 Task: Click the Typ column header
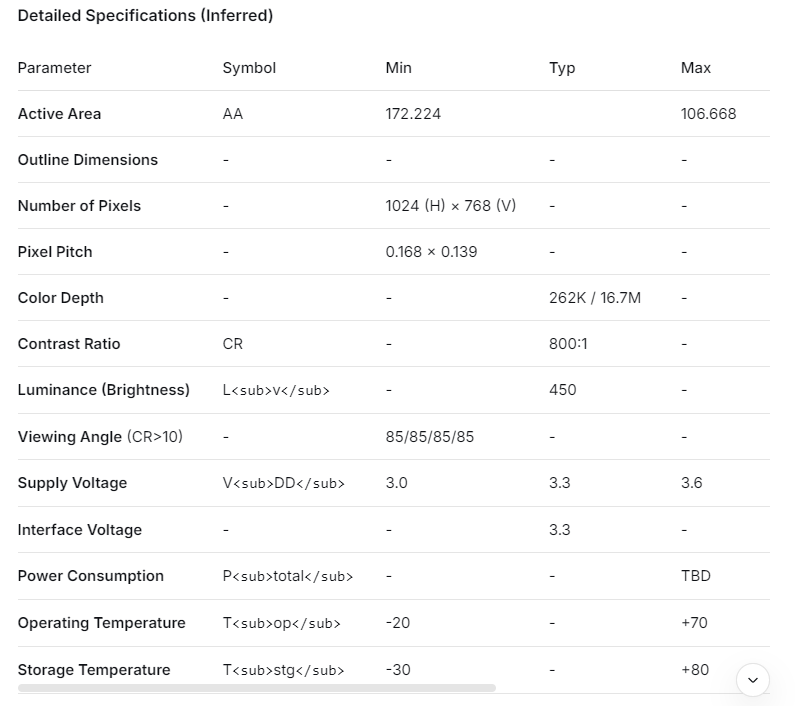click(x=562, y=68)
